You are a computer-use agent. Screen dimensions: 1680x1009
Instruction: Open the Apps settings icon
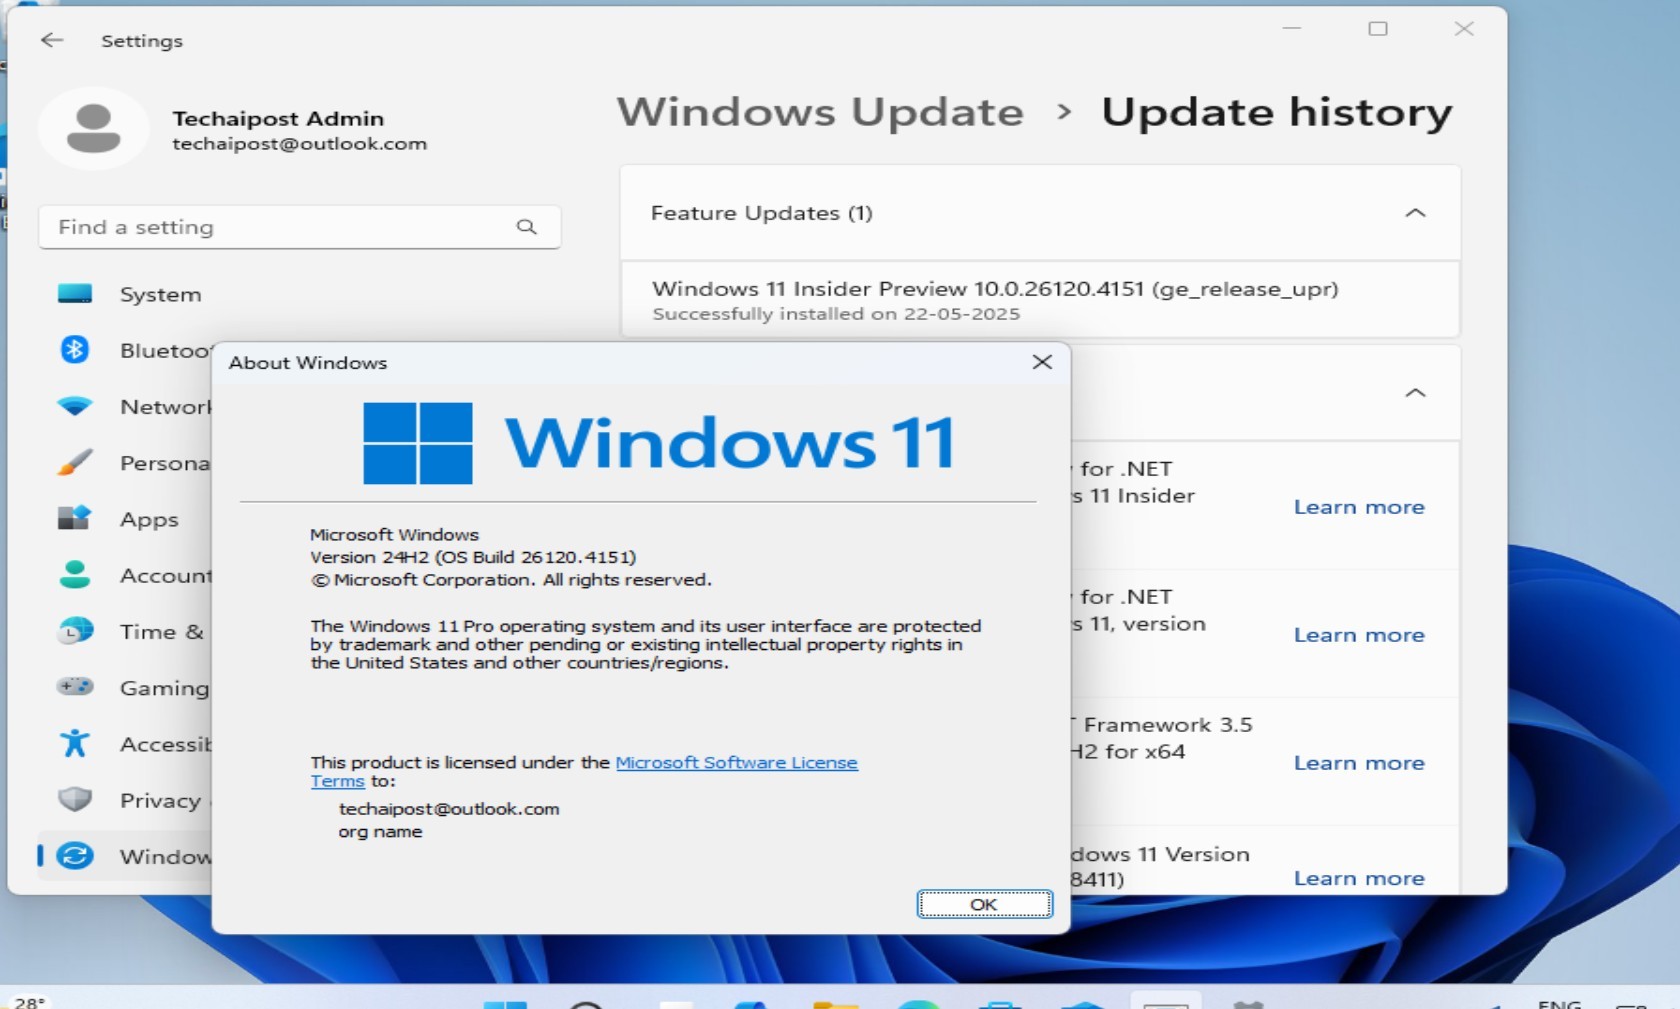75,518
